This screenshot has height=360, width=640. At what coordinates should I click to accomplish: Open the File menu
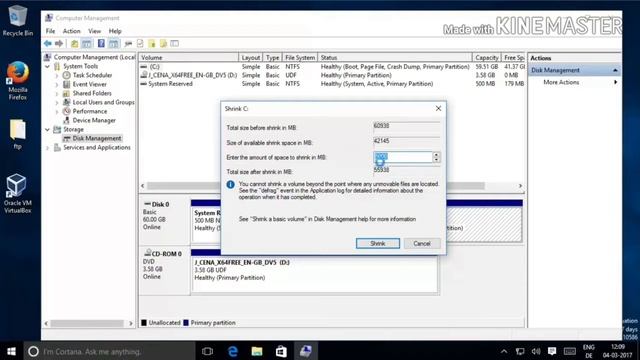(x=50, y=31)
